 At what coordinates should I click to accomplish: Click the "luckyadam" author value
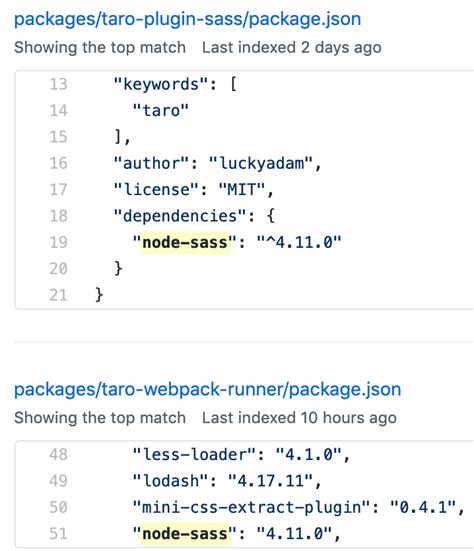261,163
